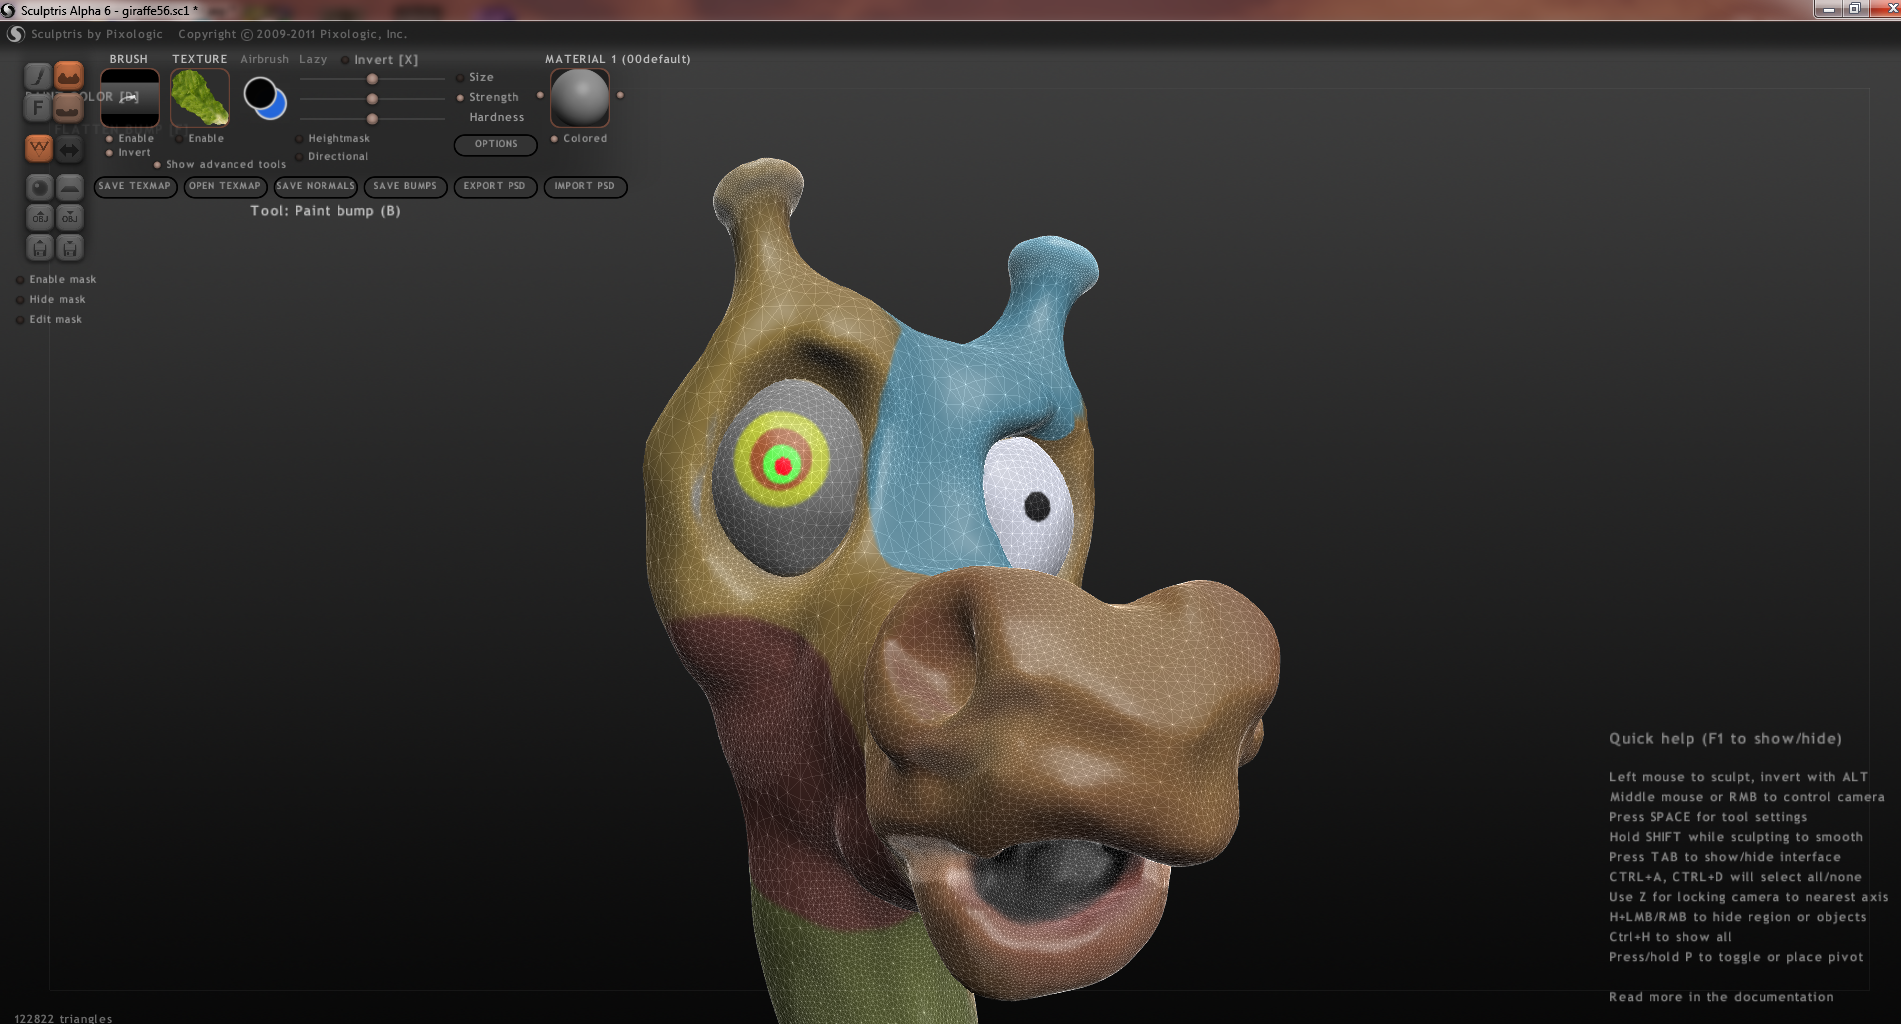Toggle Colored material option
The image size is (1901, 1024).
(x=579, y=139)
